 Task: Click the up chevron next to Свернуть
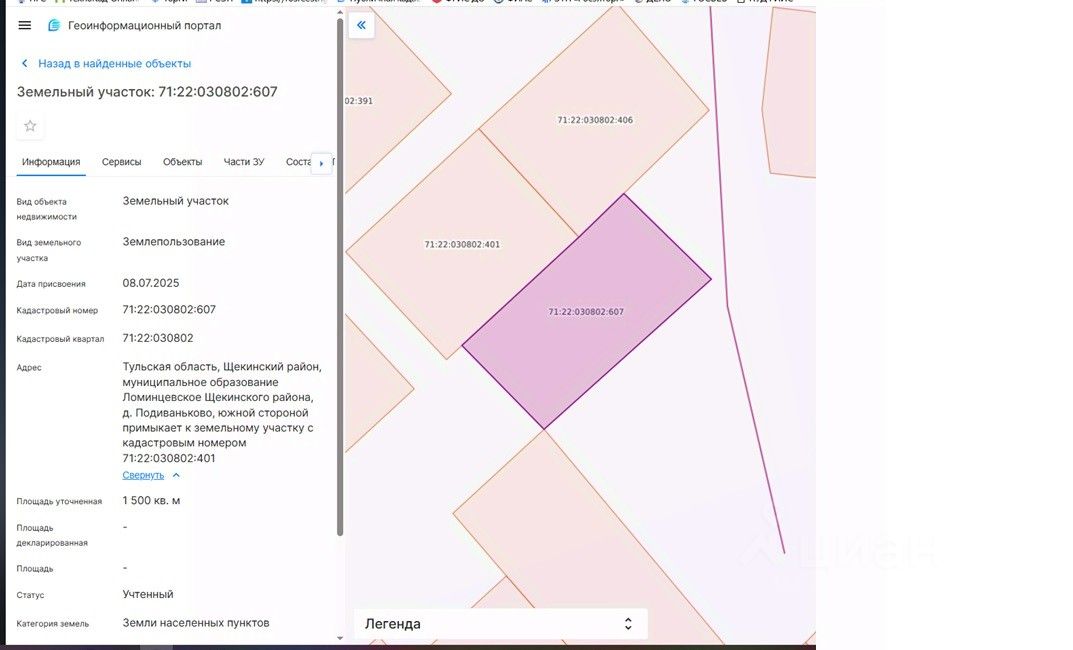click(176, 475)
